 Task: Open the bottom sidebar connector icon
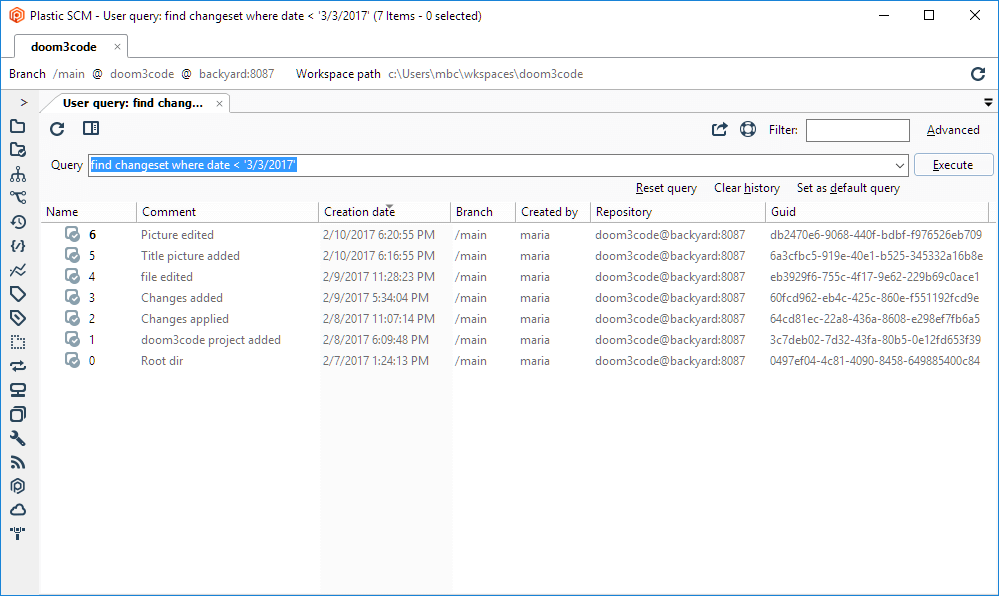(x=18, y=534)
